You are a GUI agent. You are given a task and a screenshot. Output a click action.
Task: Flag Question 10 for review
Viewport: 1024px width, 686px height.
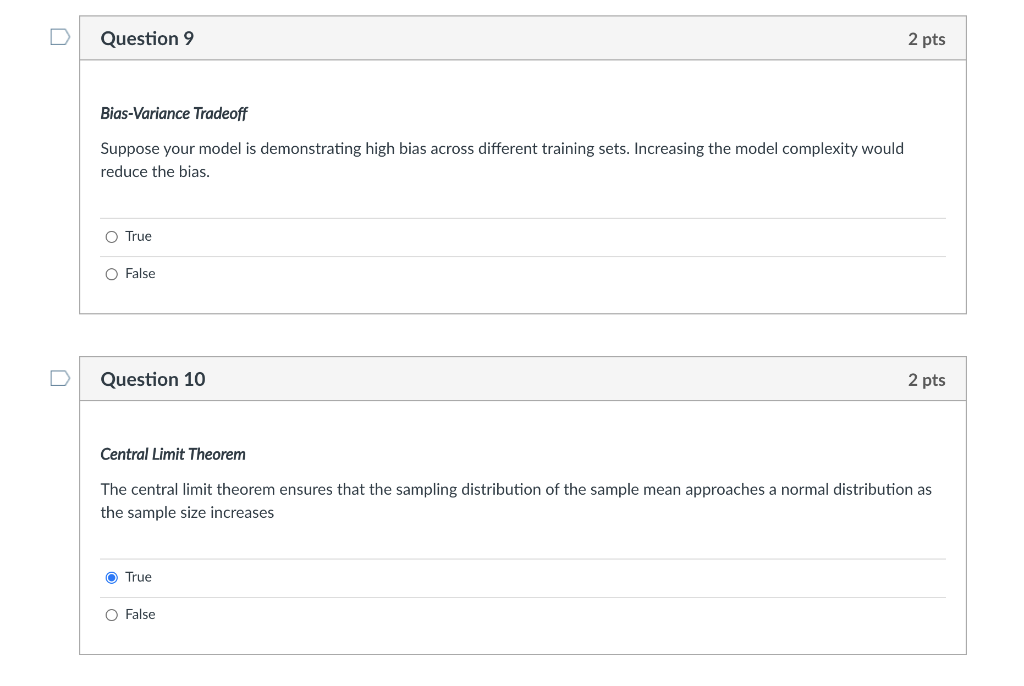61,379
